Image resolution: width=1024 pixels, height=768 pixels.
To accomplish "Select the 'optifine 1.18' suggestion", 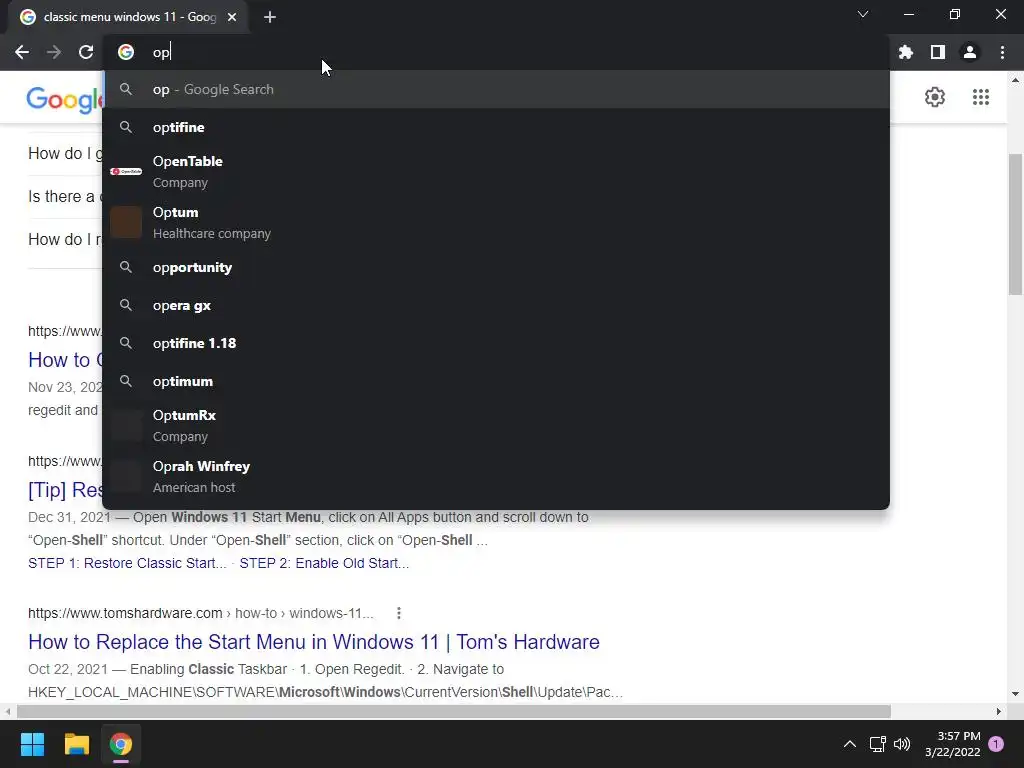I will click(496, 344).
